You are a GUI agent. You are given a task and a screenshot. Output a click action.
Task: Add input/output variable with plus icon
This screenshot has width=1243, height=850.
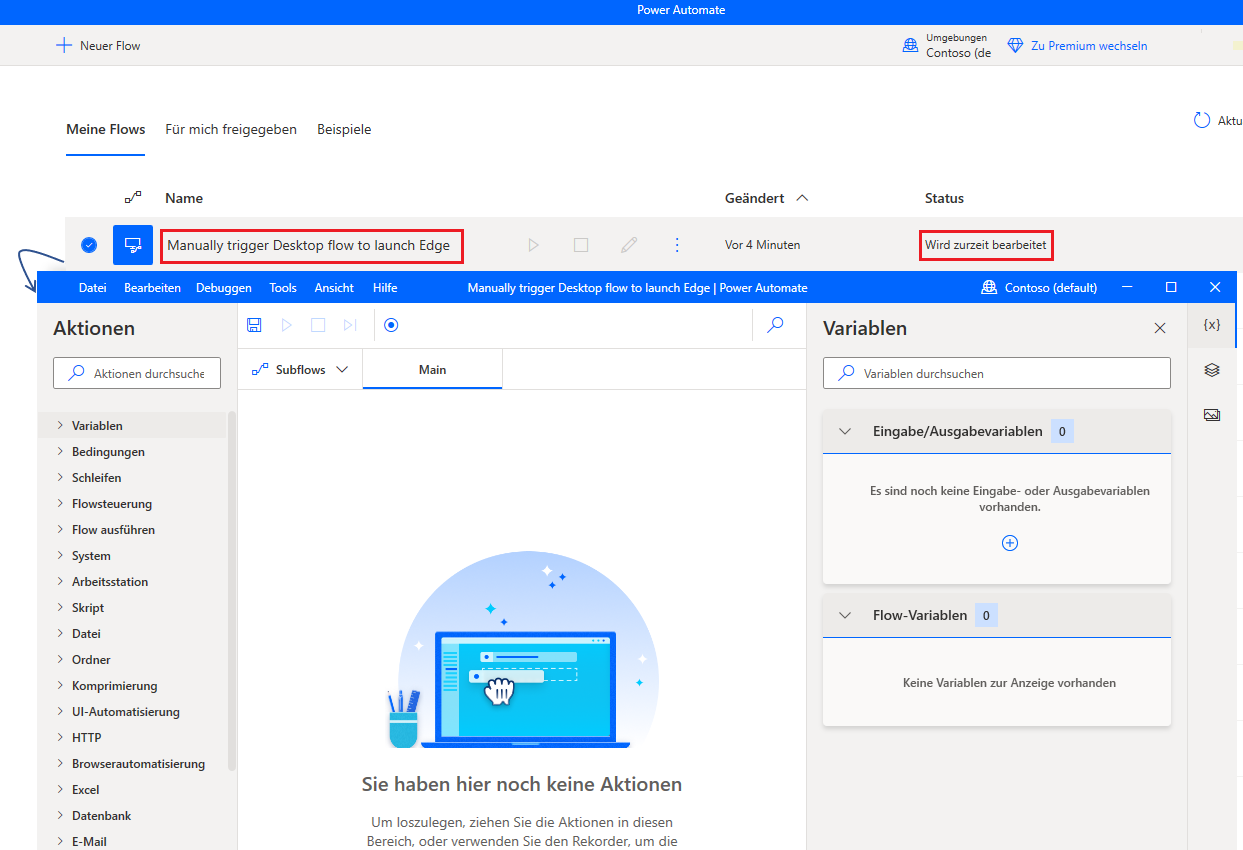pyautogui.click(x=1010, y=543)
